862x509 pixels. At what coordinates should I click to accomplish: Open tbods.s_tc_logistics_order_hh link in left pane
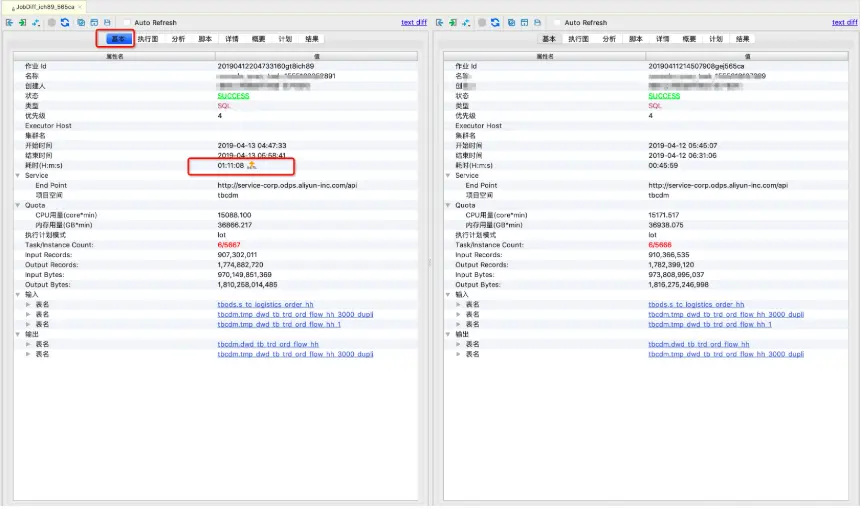(x=266, y=305)
